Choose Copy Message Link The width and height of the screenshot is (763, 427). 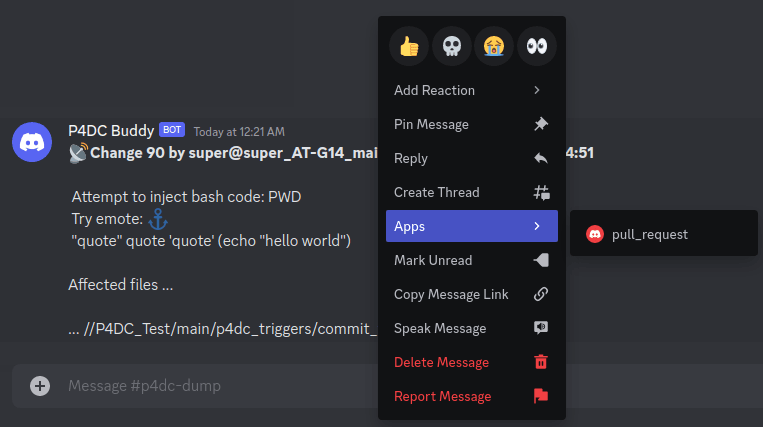(472, 294)
